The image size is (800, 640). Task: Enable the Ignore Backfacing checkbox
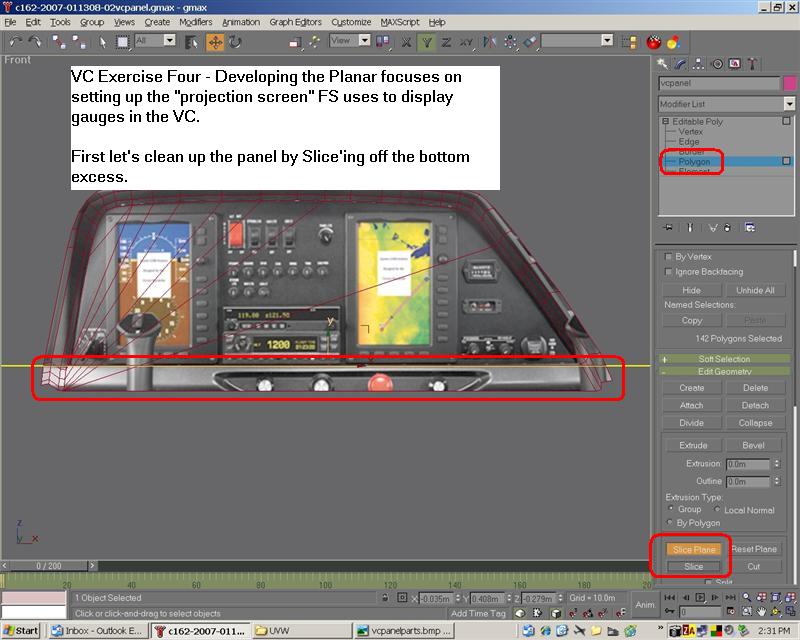coord(668,272)
